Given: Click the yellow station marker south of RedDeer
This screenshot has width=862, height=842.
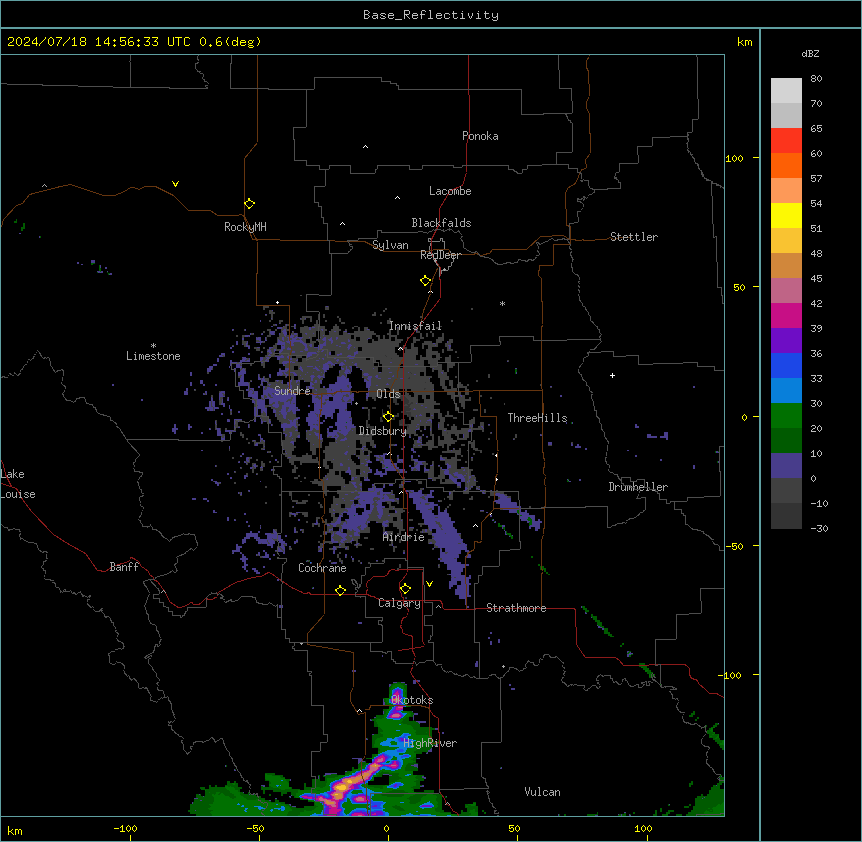Looking at the screenshot, I should [x=425, y=281].
